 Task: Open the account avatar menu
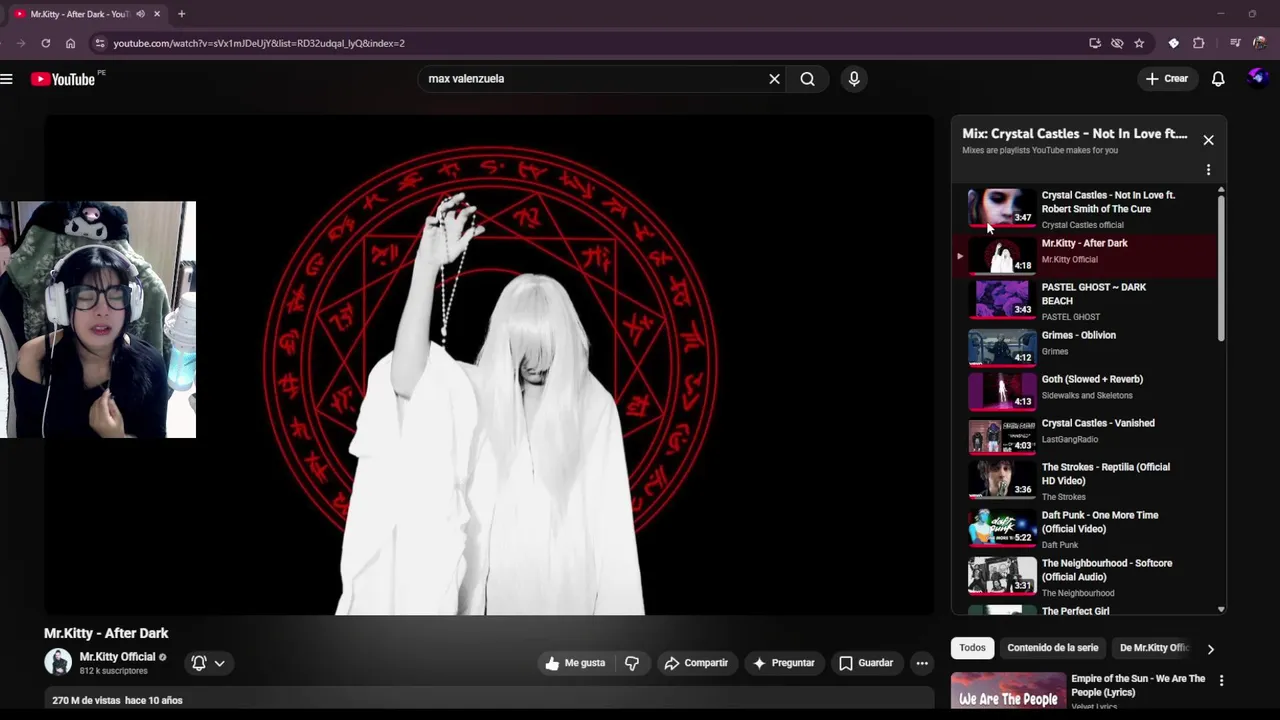[x=1258, y=78]
